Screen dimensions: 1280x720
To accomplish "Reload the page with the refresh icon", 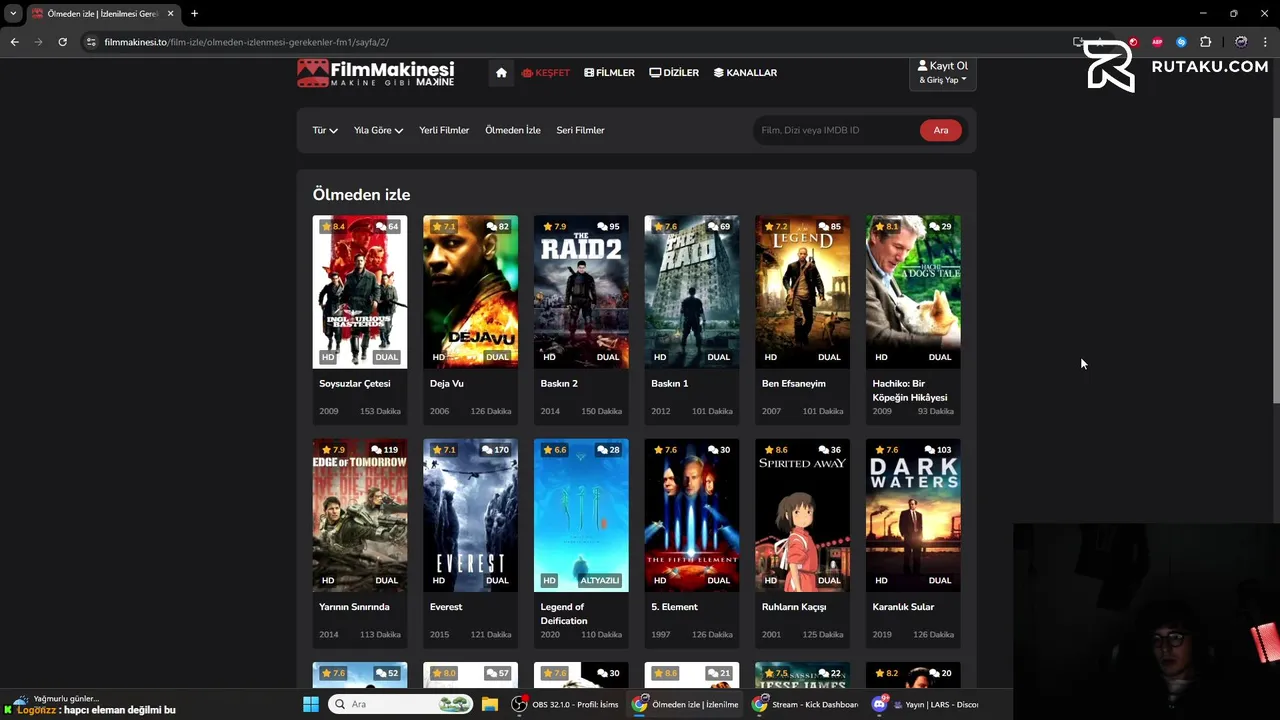I will click(62, 42).
